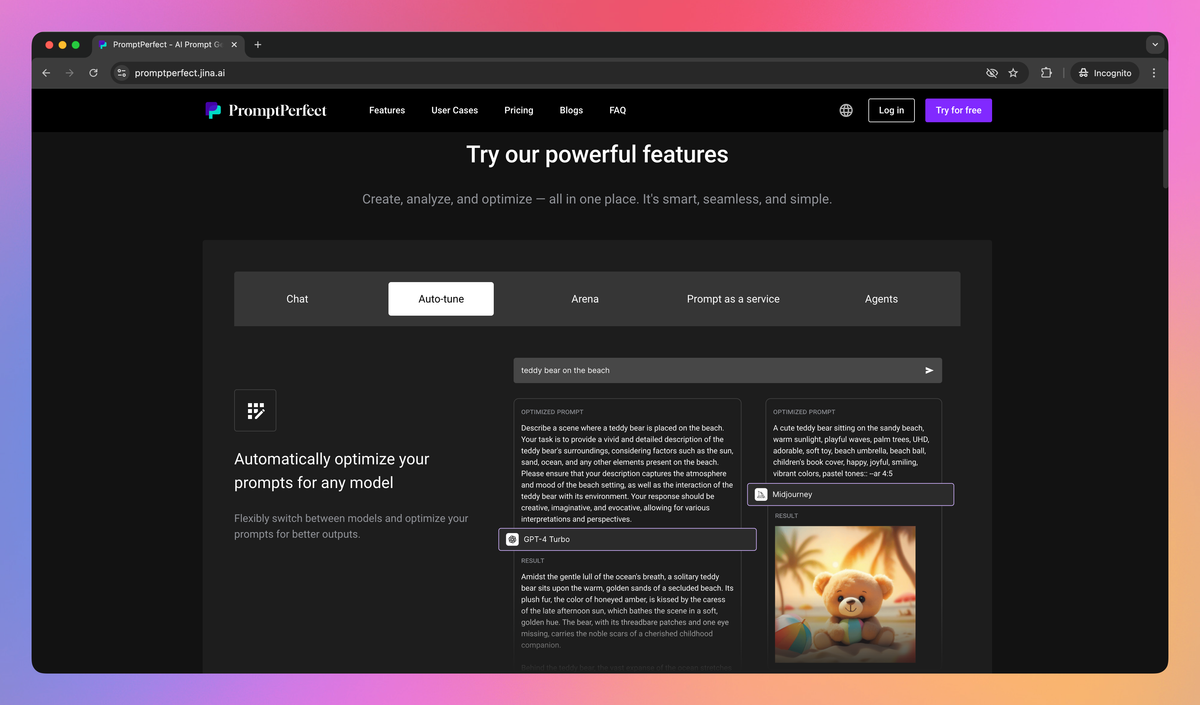Image resolution: width=1200 pixels, height=705 pixels.
Task: Click the 'Try our powerful features' heading
Action: (x=597, y=154)
